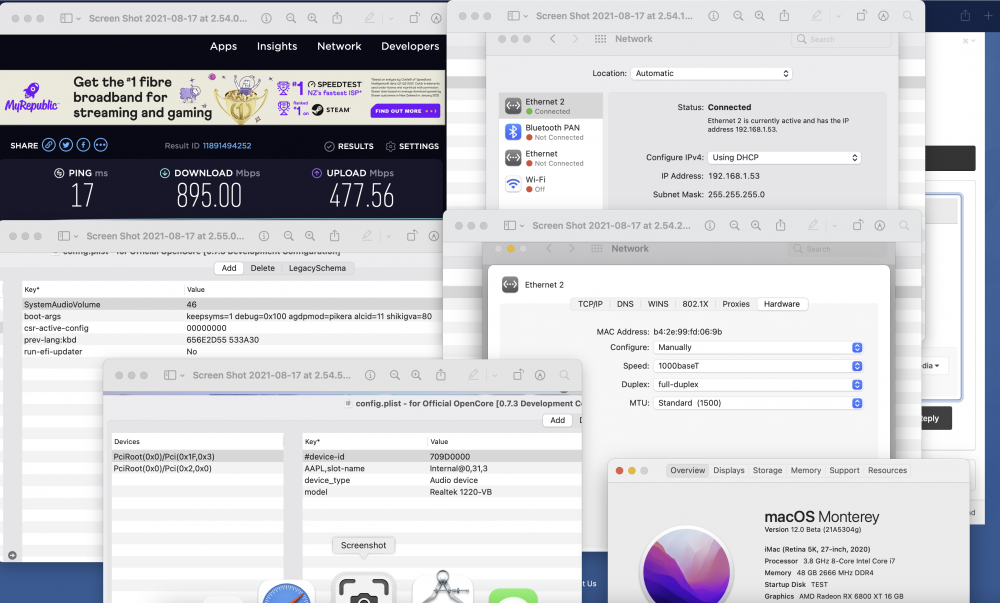Image resolution: width=1000 pixels, height=603 pixels.
Task: Open the calipers app in the Dock
Action: click(x=442, y=588)
